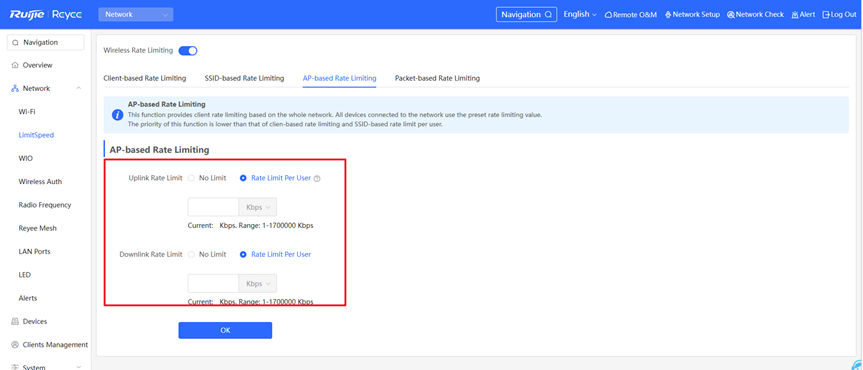Select the AP-based Rate Limiting tab
This screenshot has width=863, height=370.
pos(340,78)
